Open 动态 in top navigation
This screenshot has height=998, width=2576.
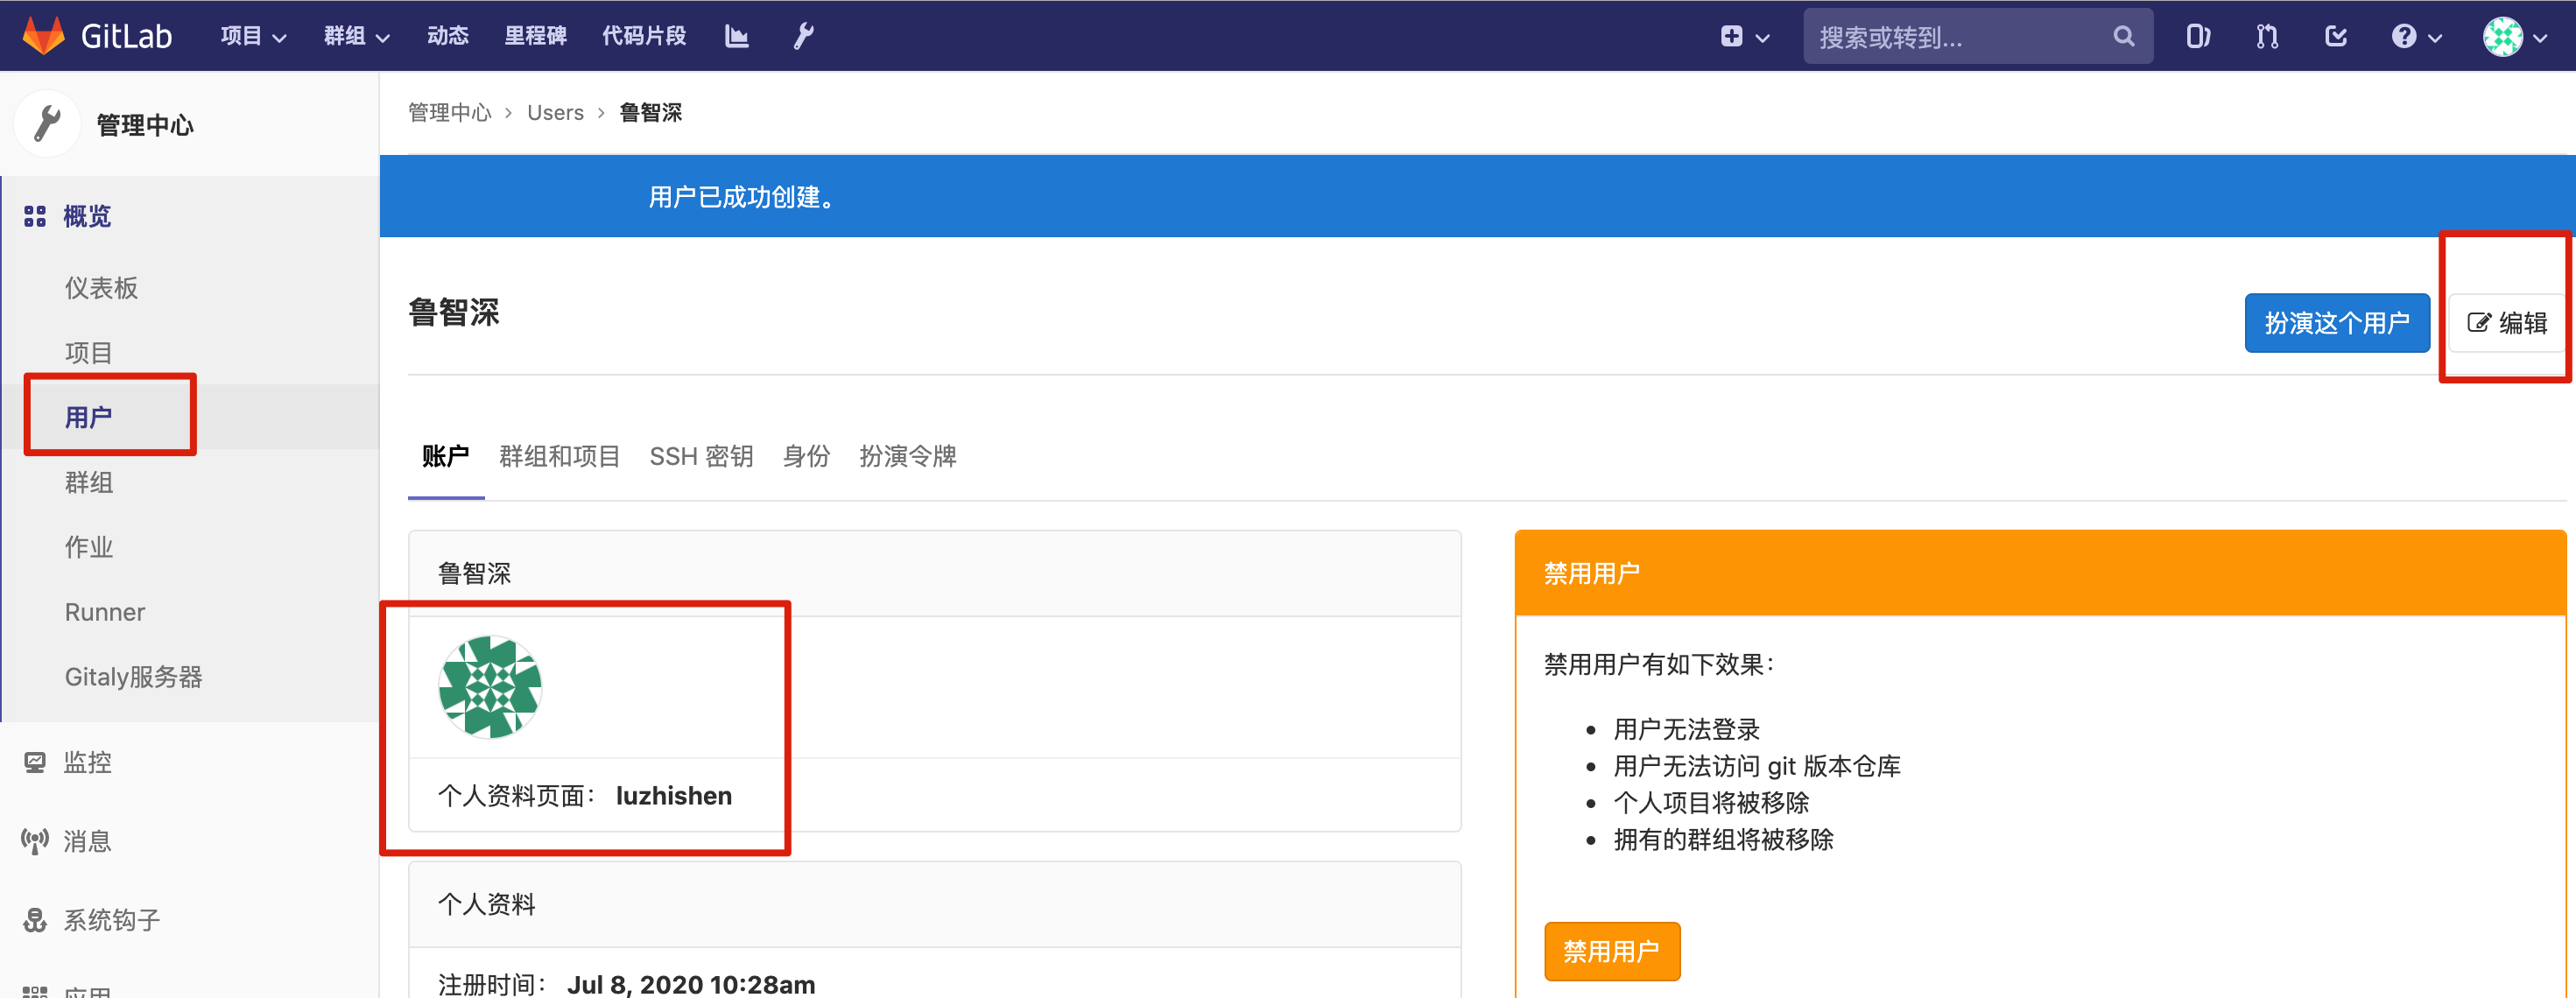(x=447, y=36)
